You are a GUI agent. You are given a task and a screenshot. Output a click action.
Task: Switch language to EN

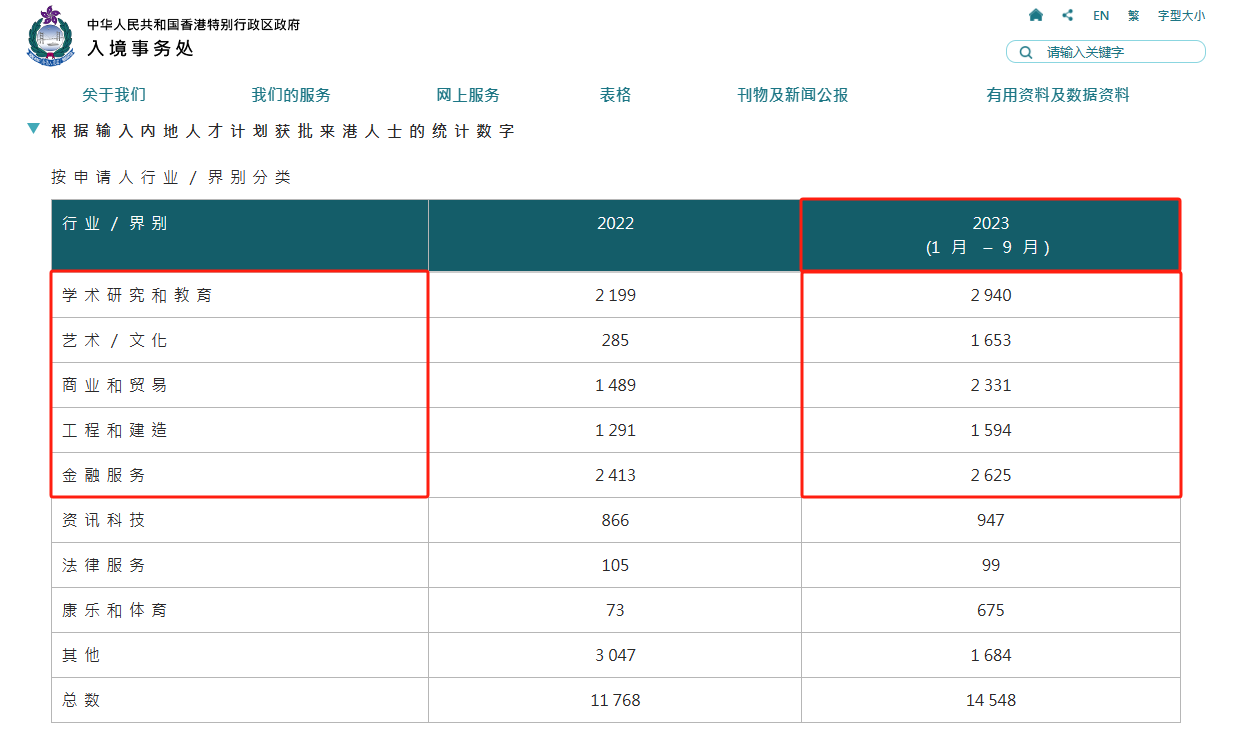(x=1101, y=15)
